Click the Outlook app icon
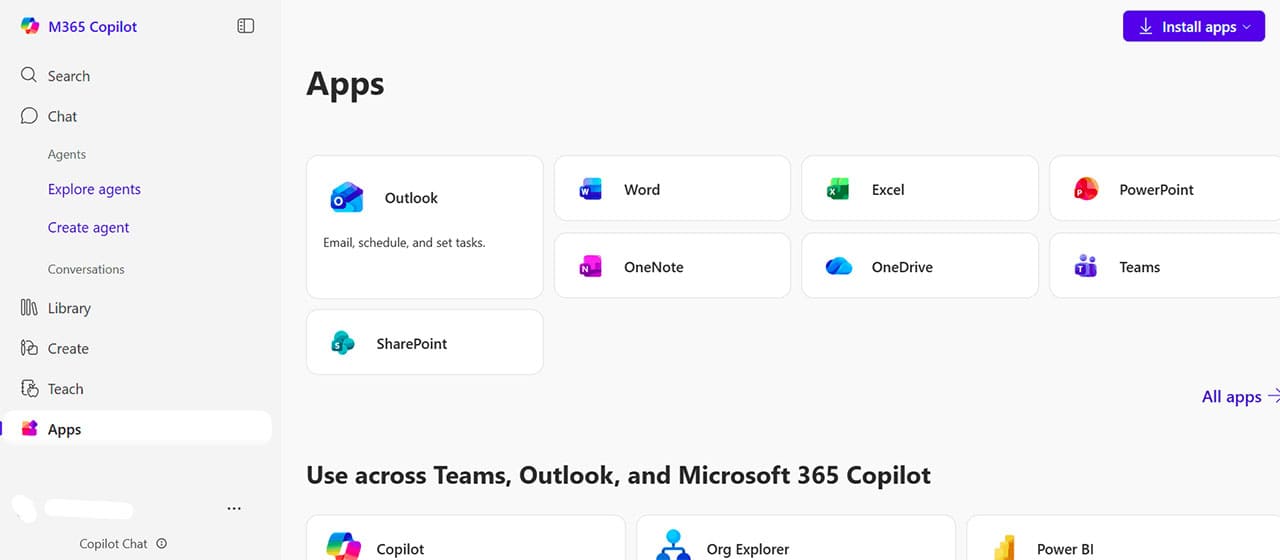 click(x=347, y=198)
